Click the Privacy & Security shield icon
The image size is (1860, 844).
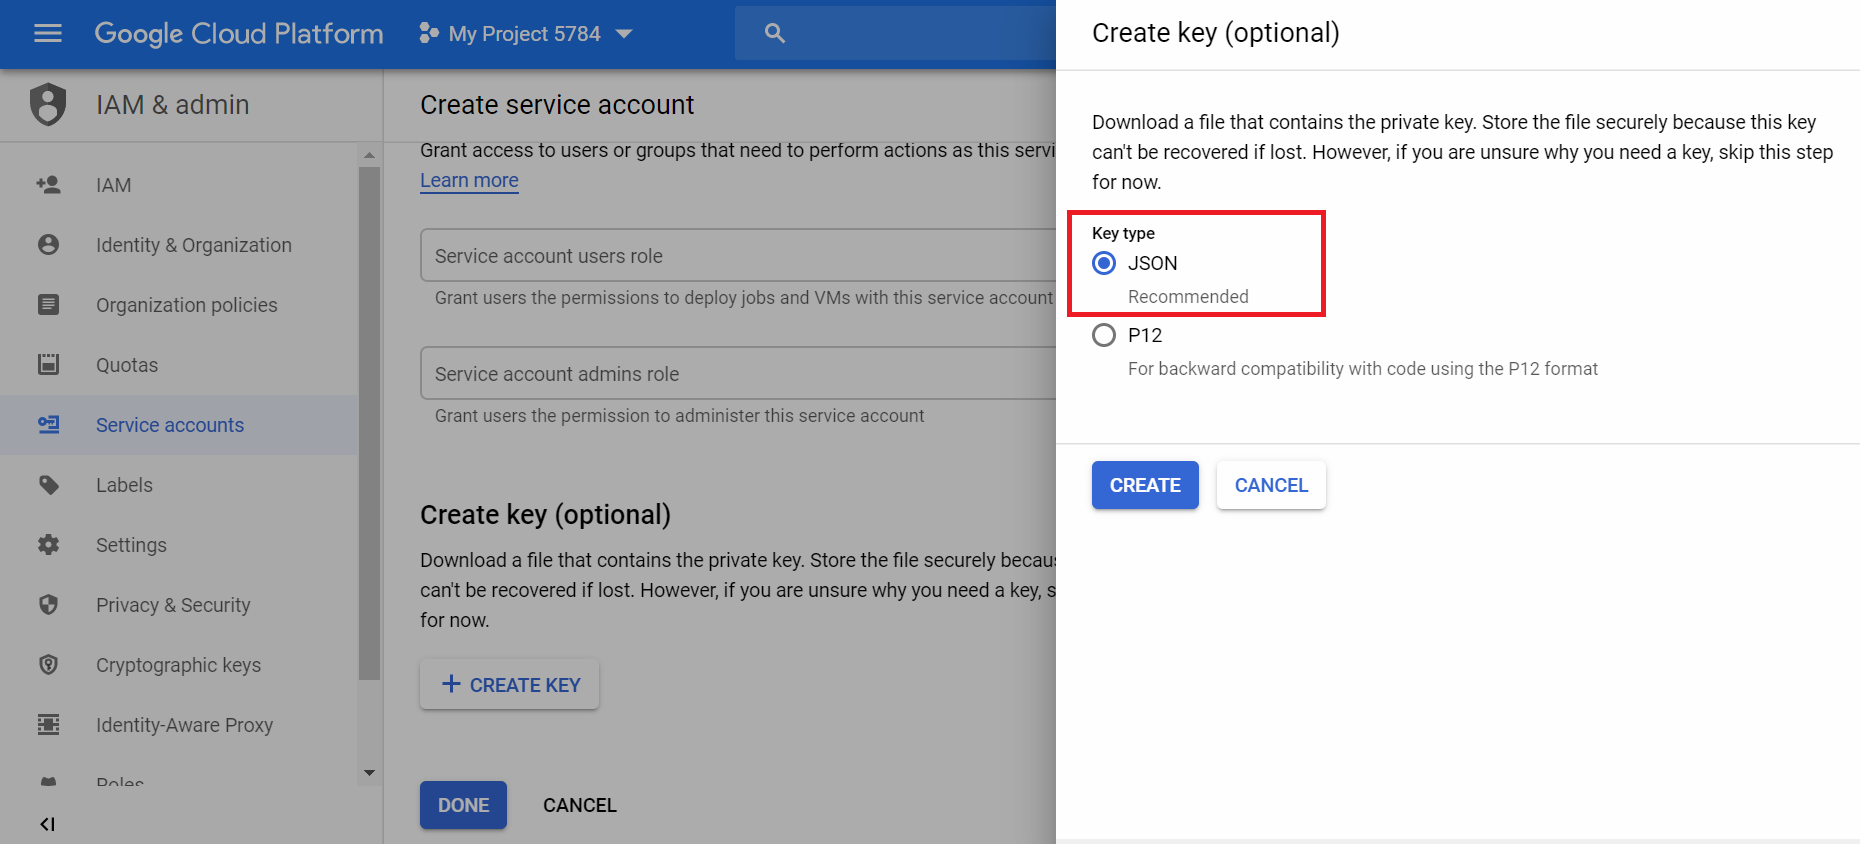pyautogui.click(x=48, y=605)
